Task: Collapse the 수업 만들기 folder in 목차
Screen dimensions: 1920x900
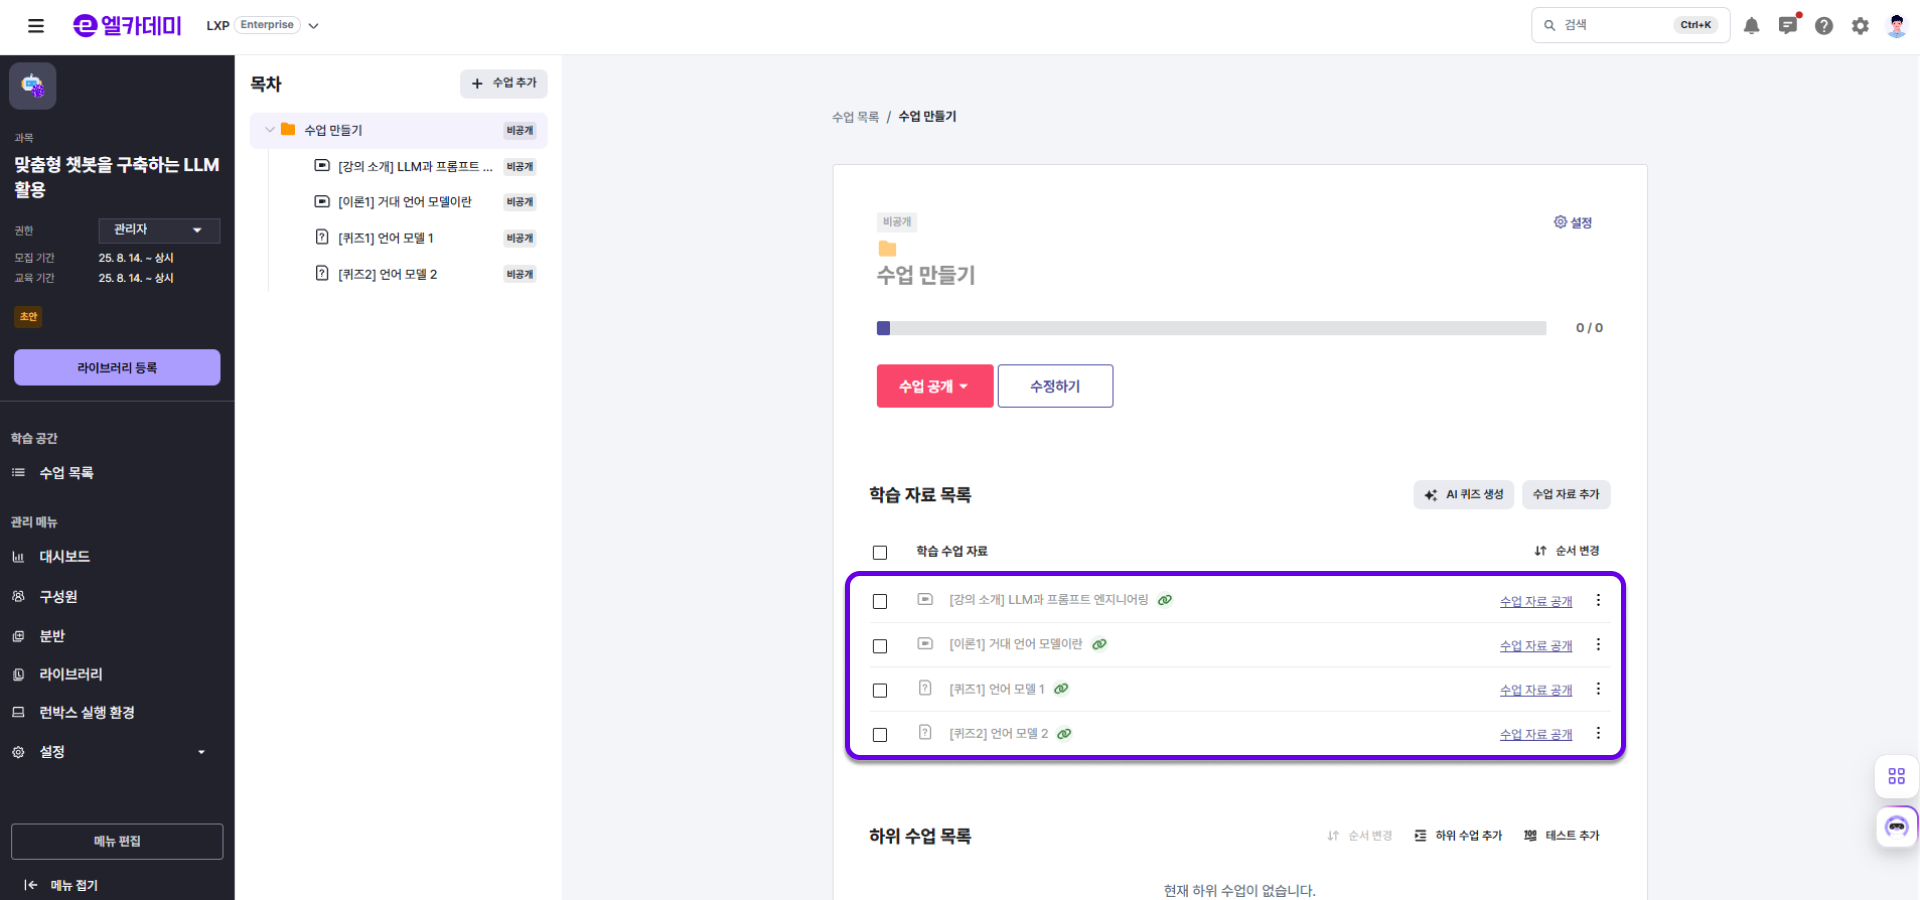Action: [x=269, y=130]
